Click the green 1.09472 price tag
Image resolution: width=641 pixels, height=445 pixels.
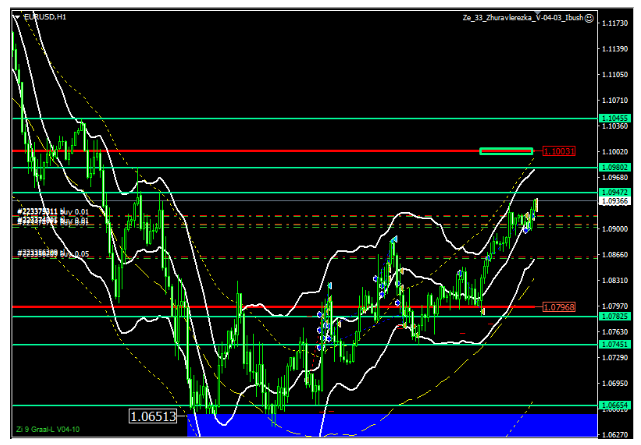613,192
